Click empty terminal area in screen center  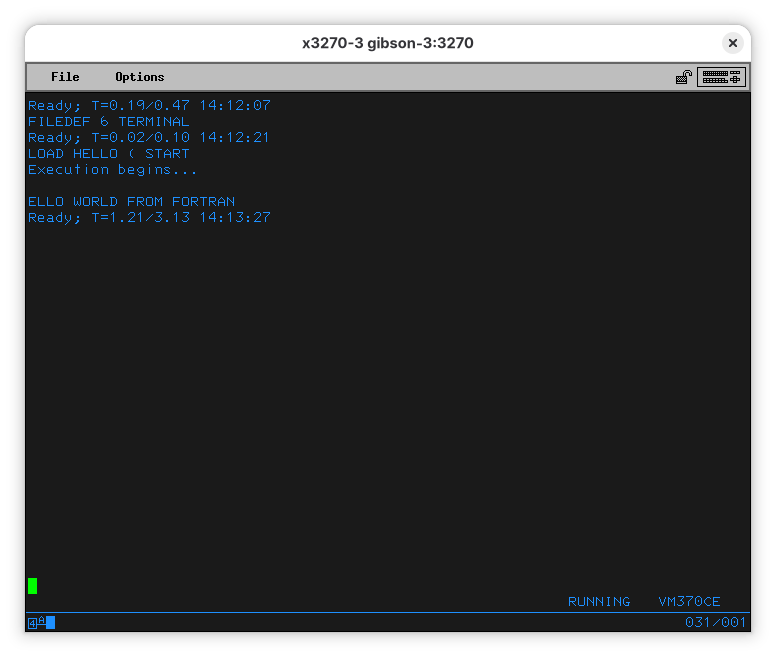point(388,380)
